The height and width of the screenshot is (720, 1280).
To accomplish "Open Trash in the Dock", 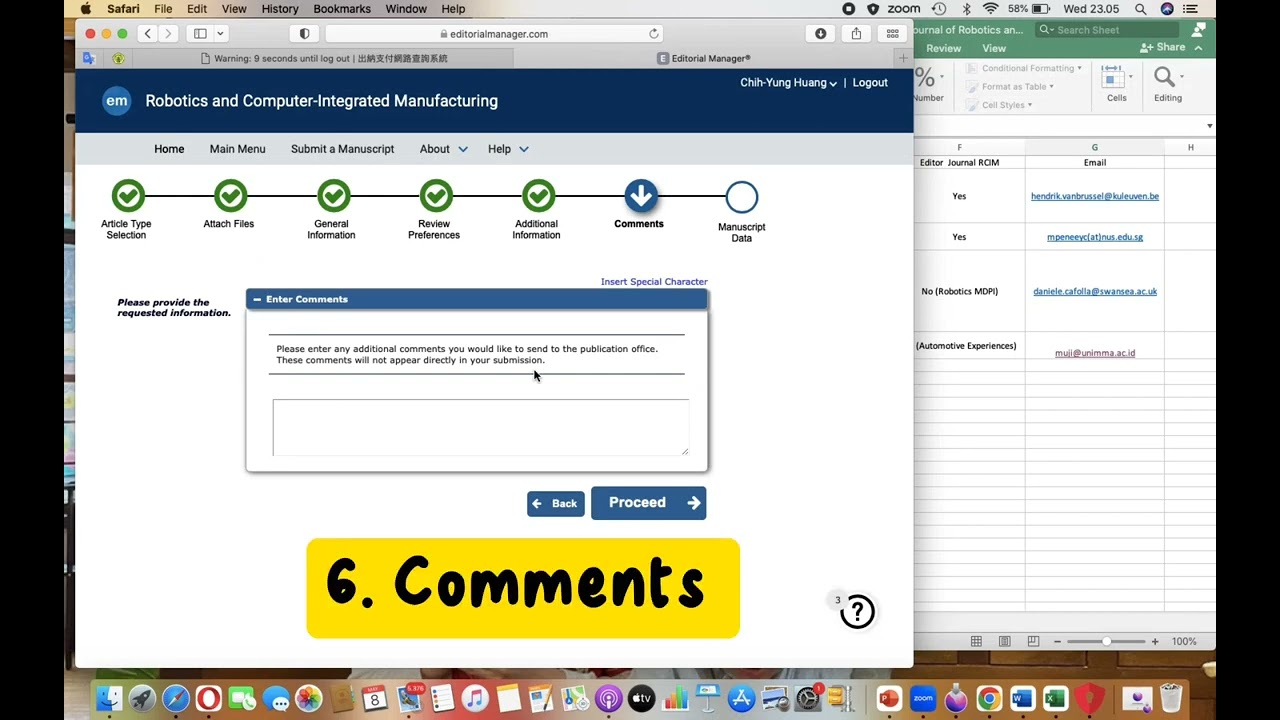I will click(x=1171, y=699).
